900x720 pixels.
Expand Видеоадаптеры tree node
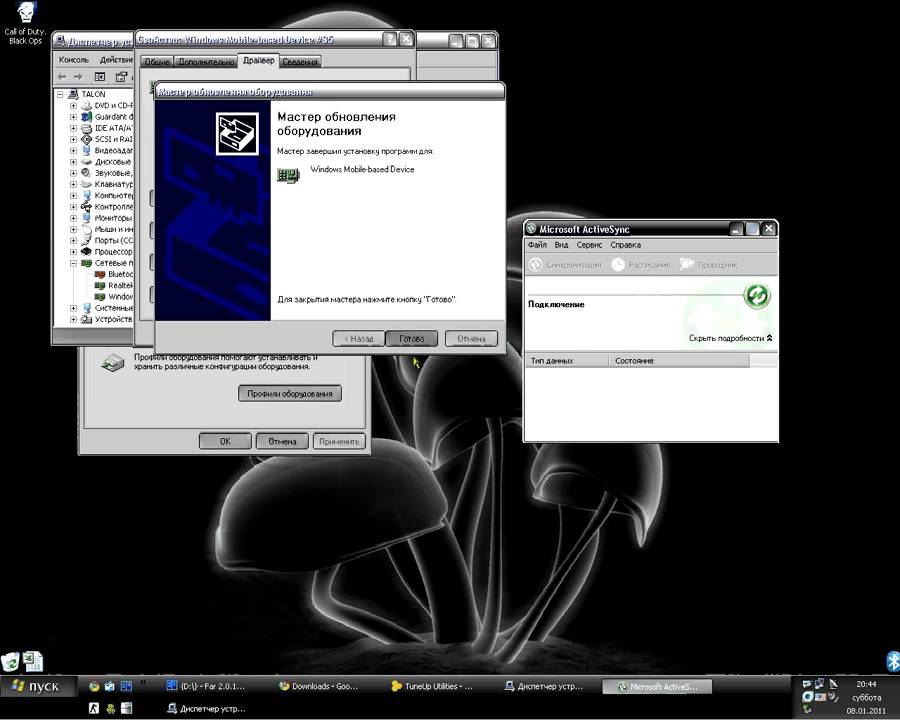click(73, 150)
